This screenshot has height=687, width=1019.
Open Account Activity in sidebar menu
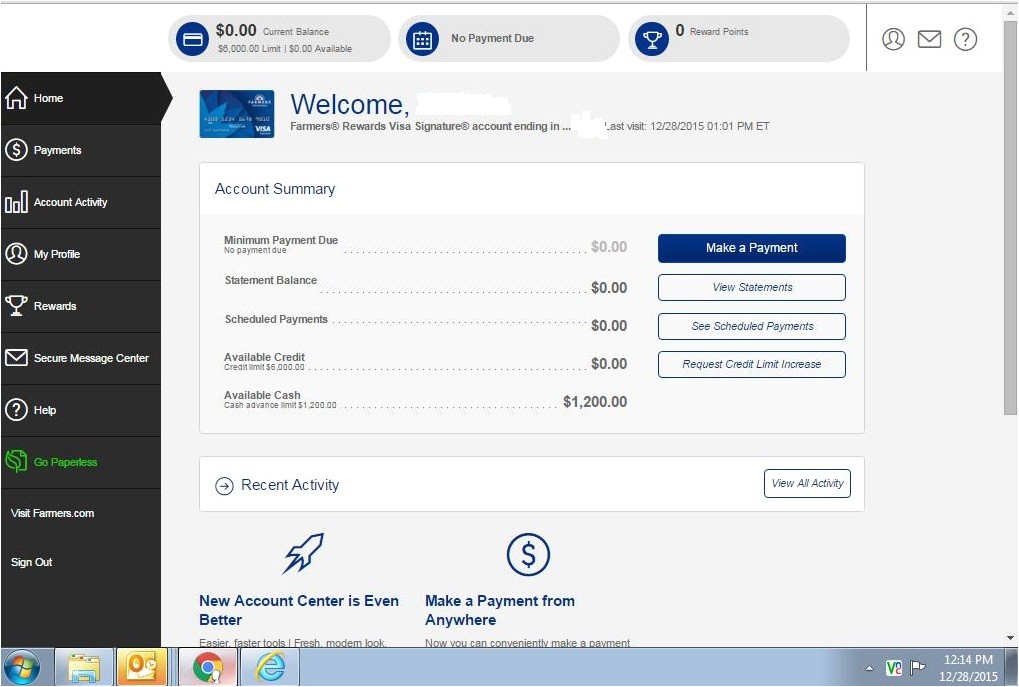(70, 202)
